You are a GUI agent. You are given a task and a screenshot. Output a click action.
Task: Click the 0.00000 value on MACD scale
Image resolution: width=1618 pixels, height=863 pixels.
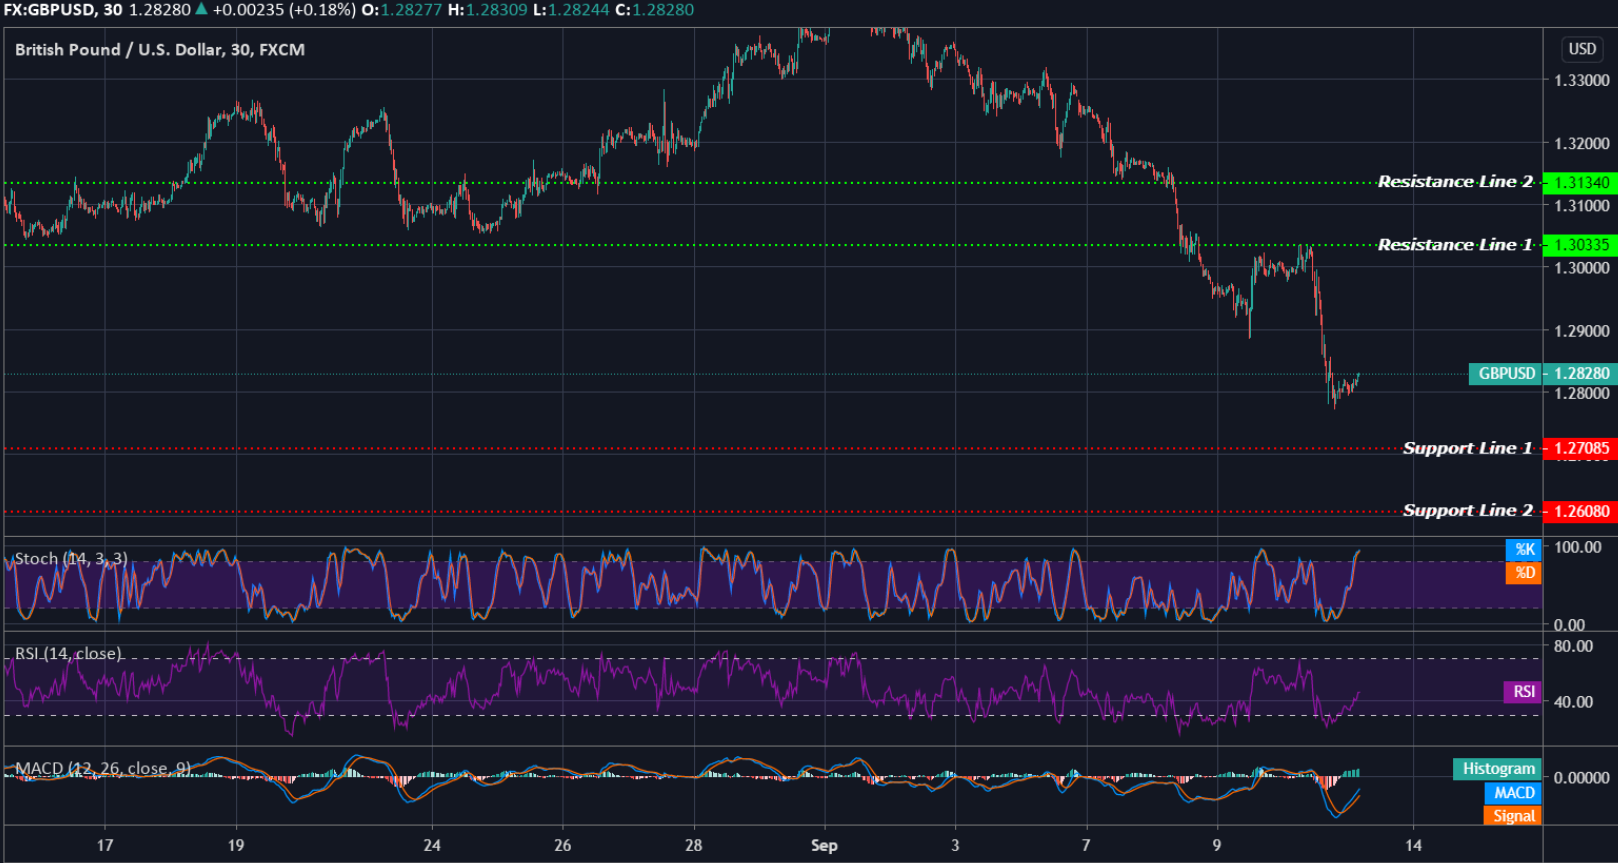coord(1582,778)
